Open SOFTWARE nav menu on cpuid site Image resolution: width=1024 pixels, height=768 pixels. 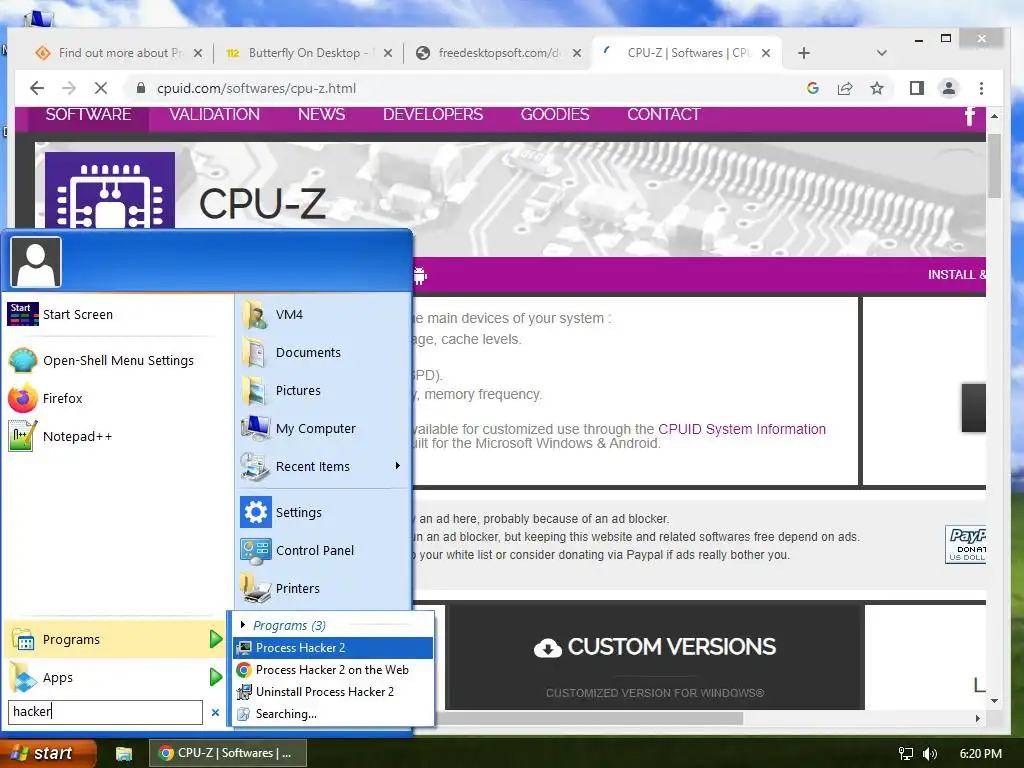pos(88,115)
